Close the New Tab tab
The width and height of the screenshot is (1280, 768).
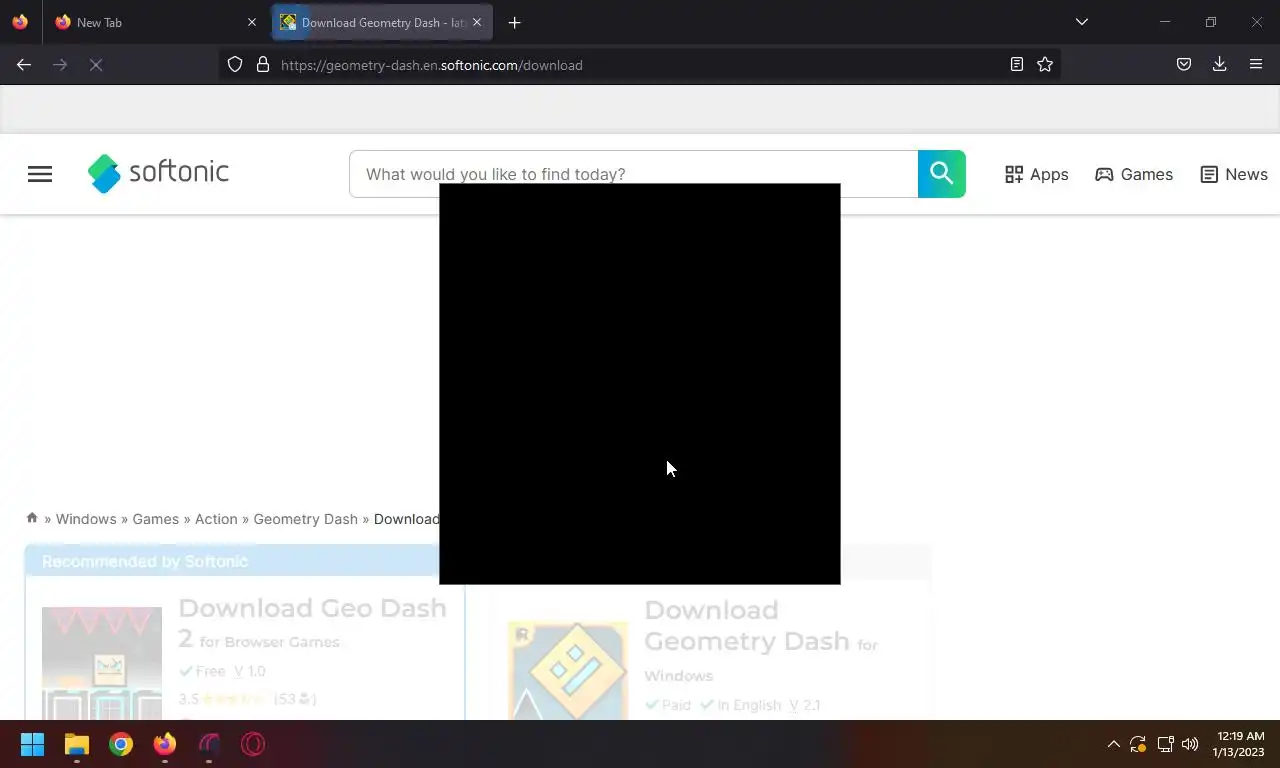pyautogui.click(x=252, y=22)
